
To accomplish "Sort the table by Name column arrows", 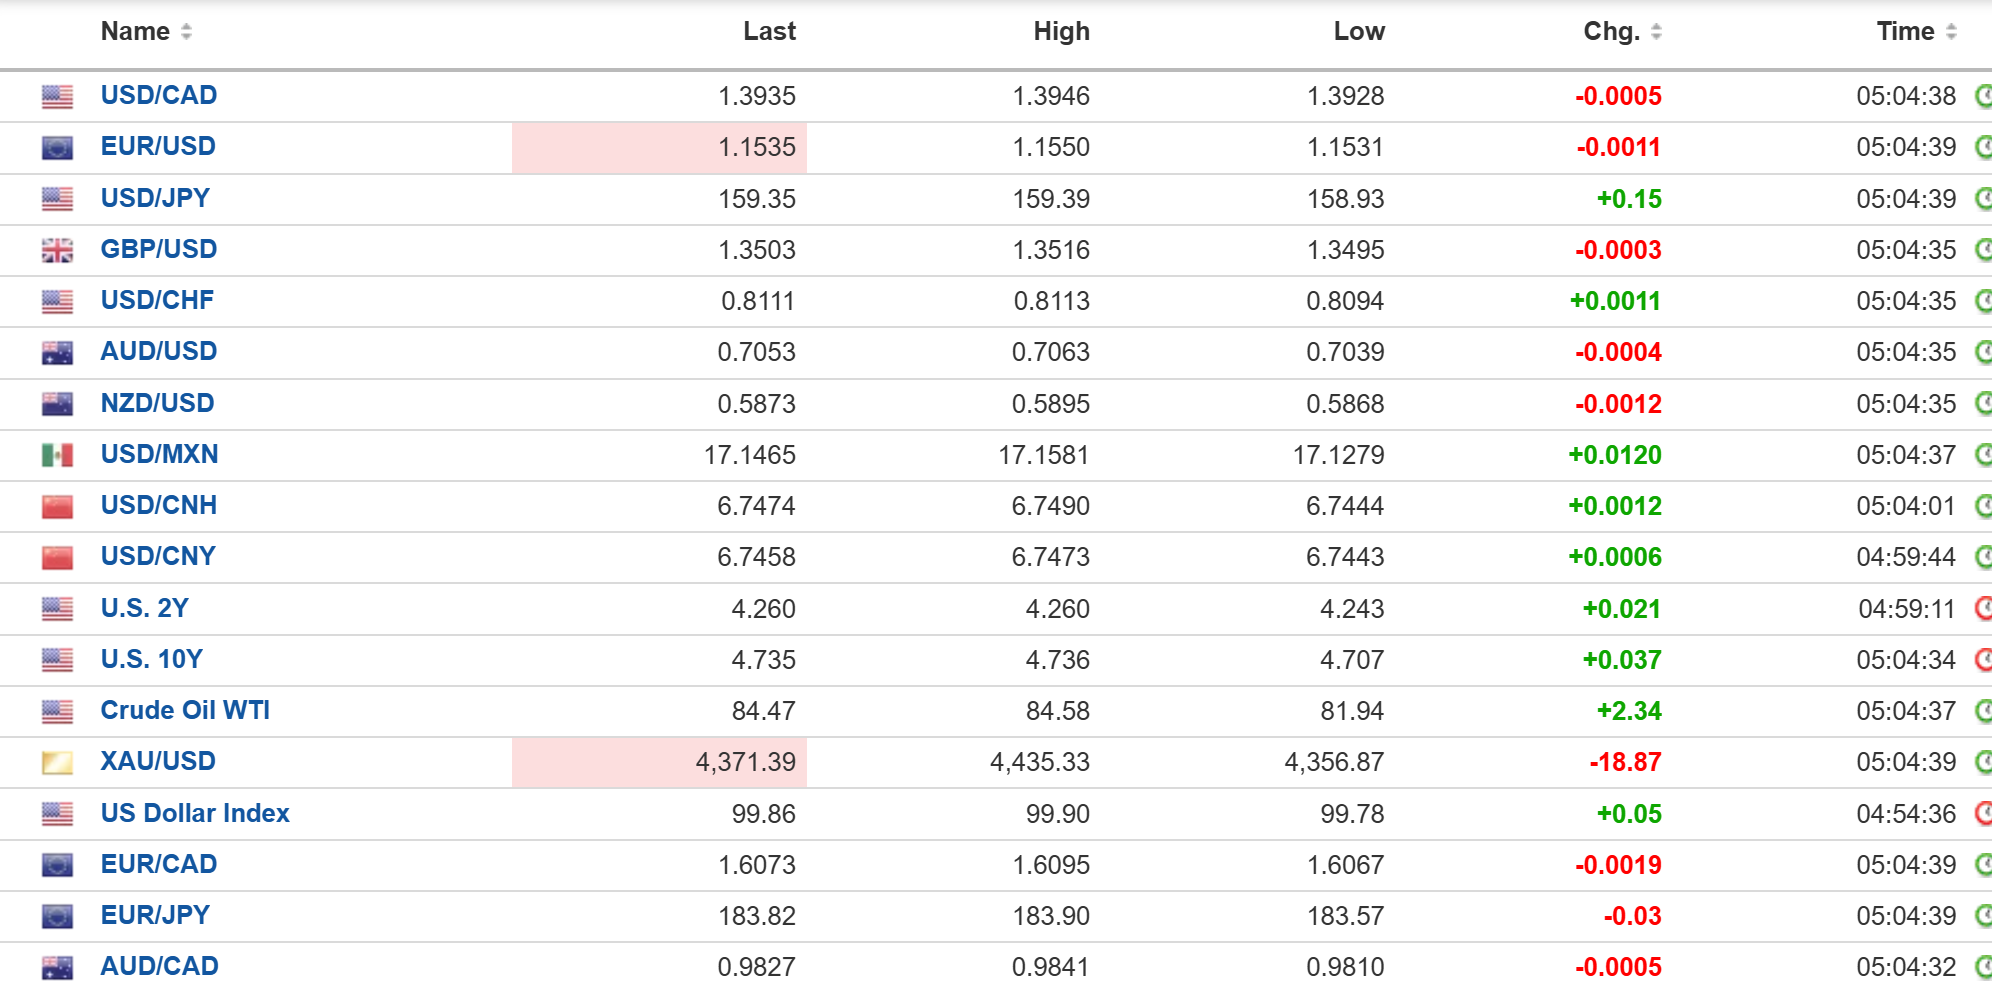I will pos(186,32).
